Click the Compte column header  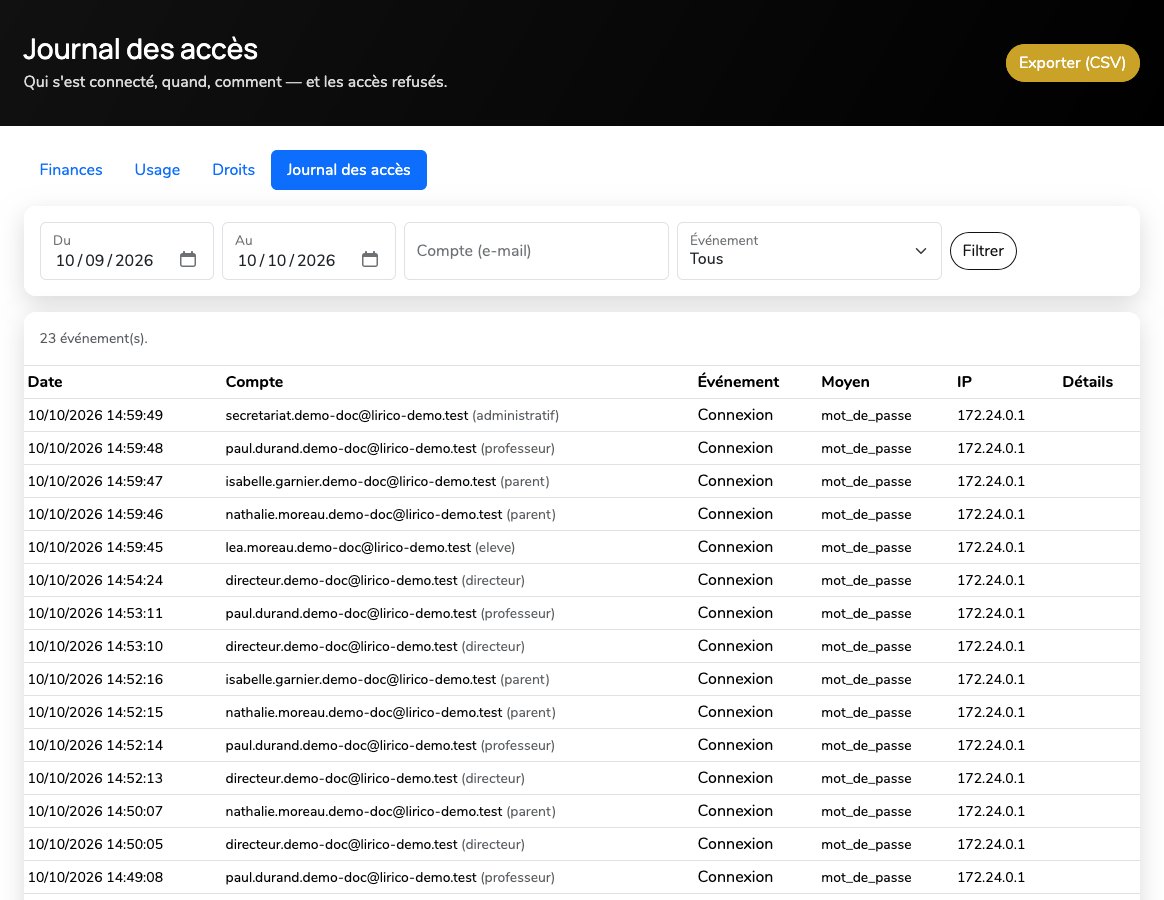point(254,382)
